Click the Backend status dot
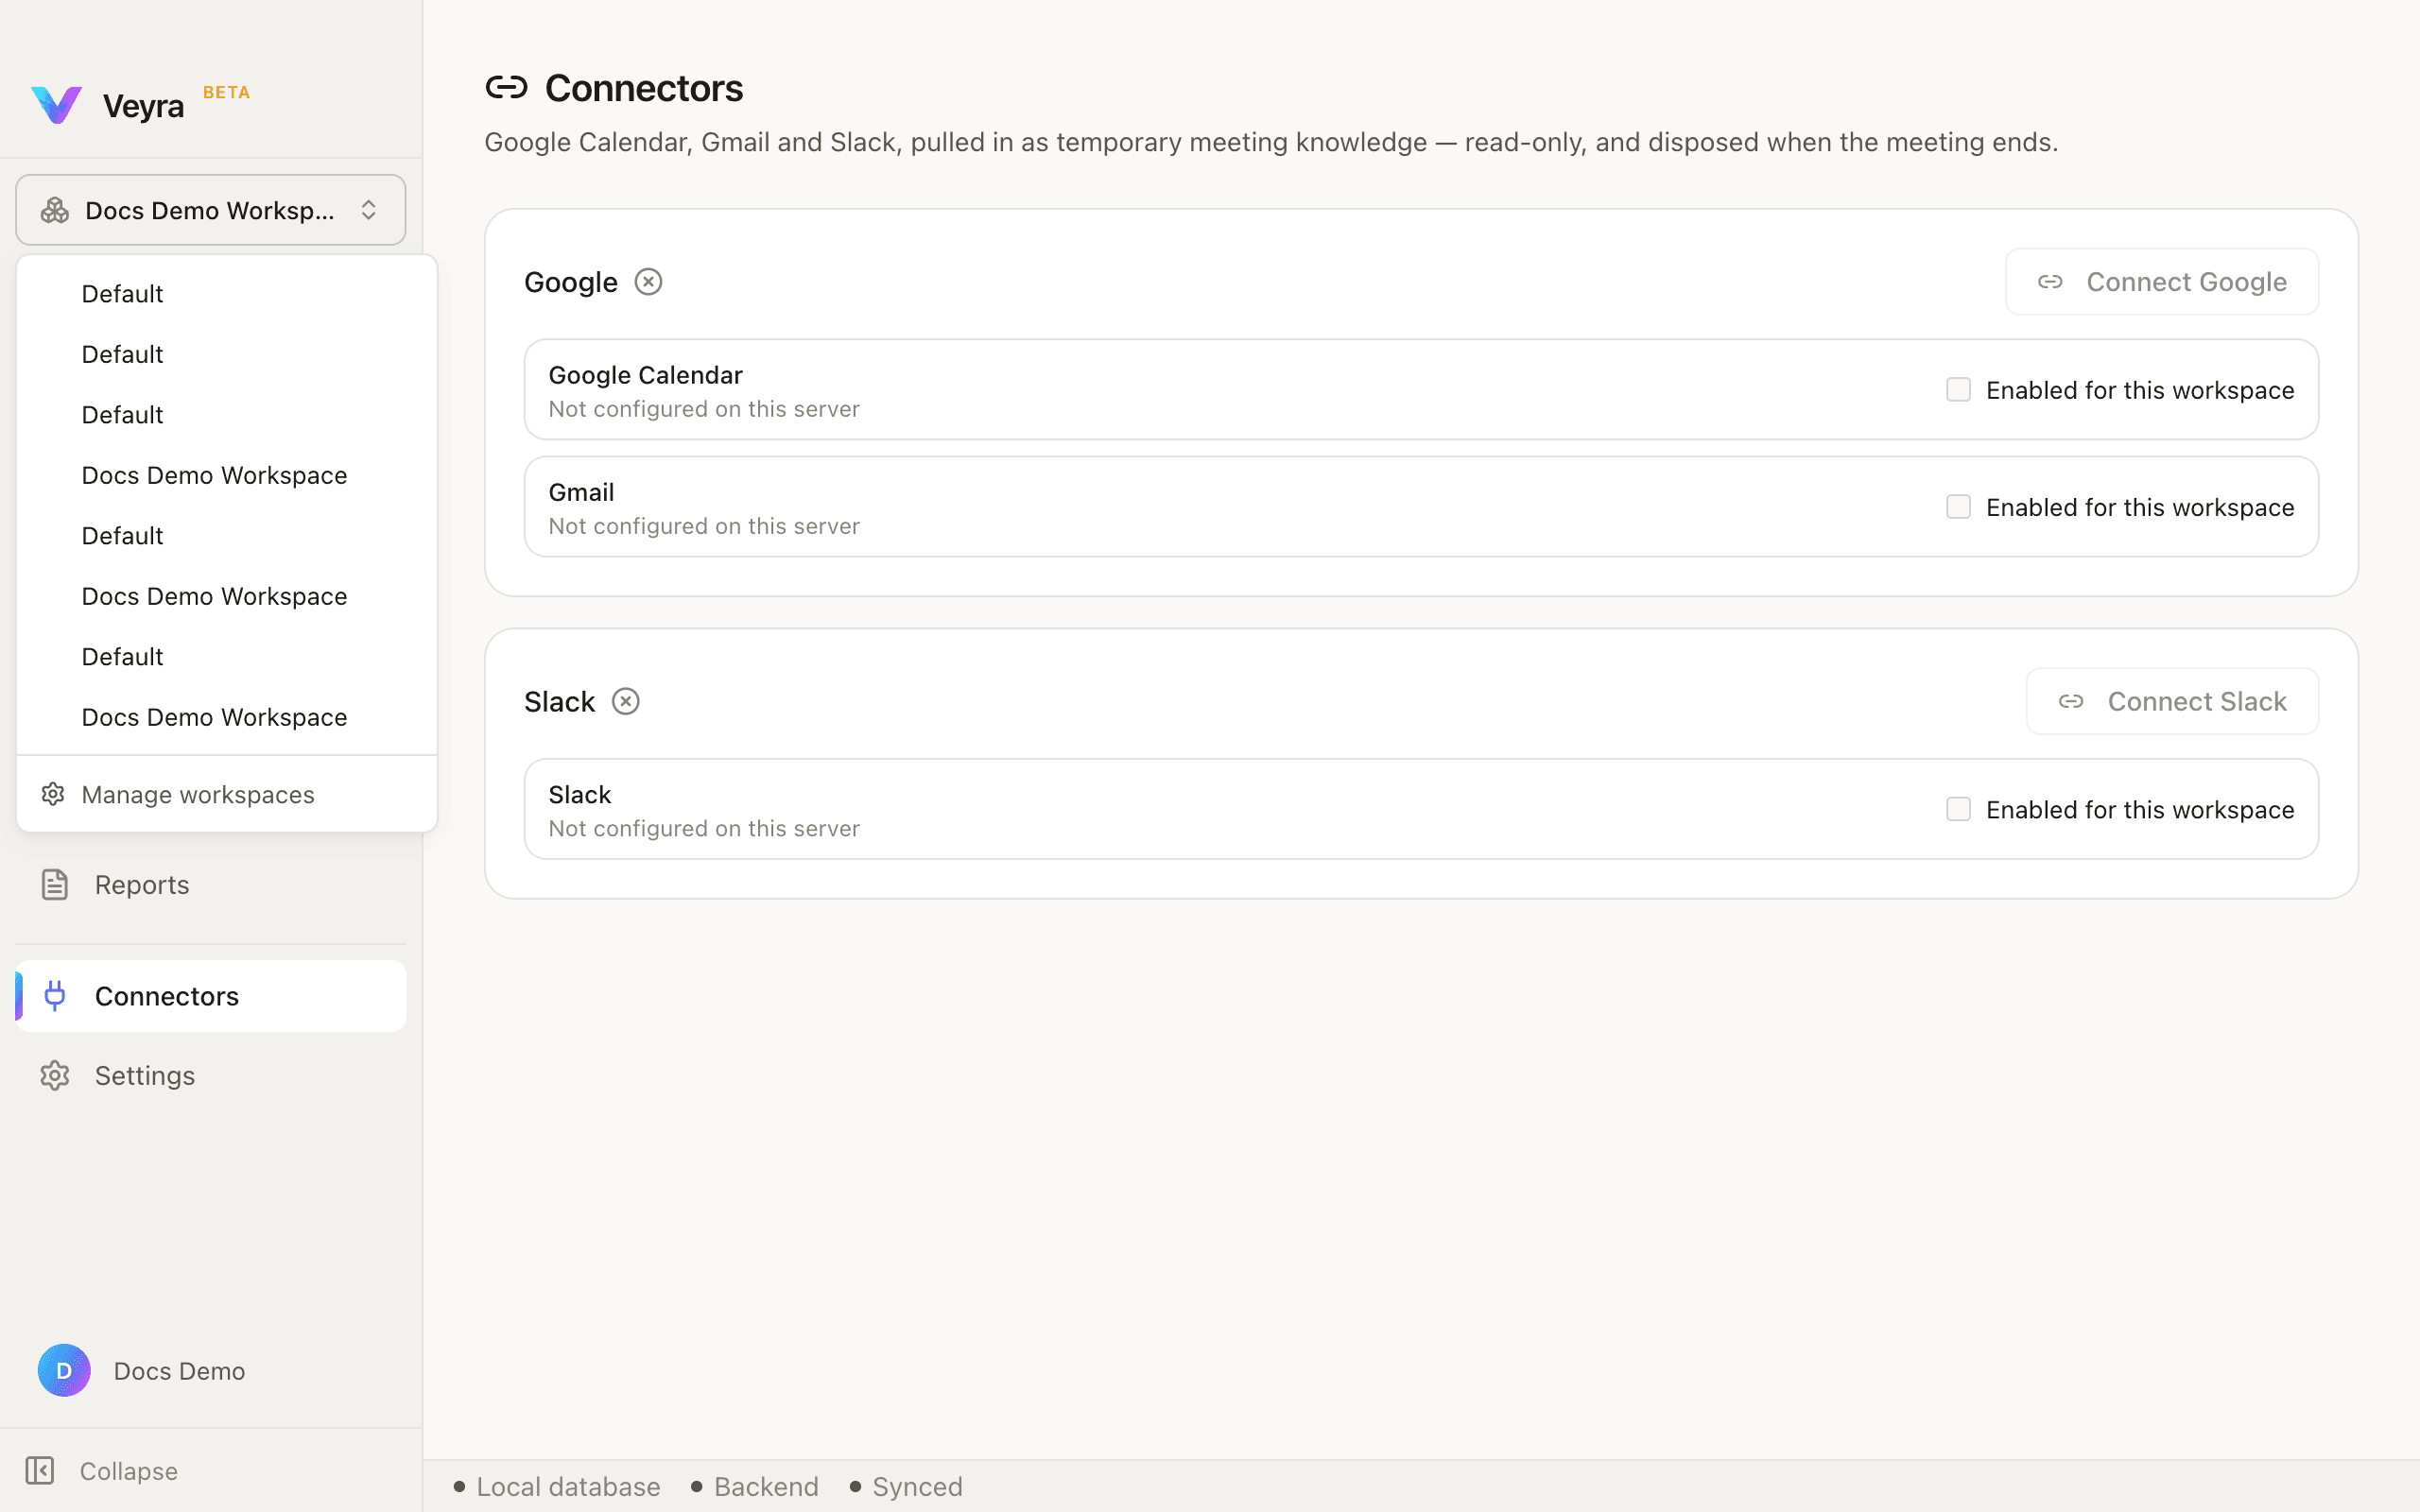Image resolution: width=2420 pixels, height=1512 pixels. 697,1487
